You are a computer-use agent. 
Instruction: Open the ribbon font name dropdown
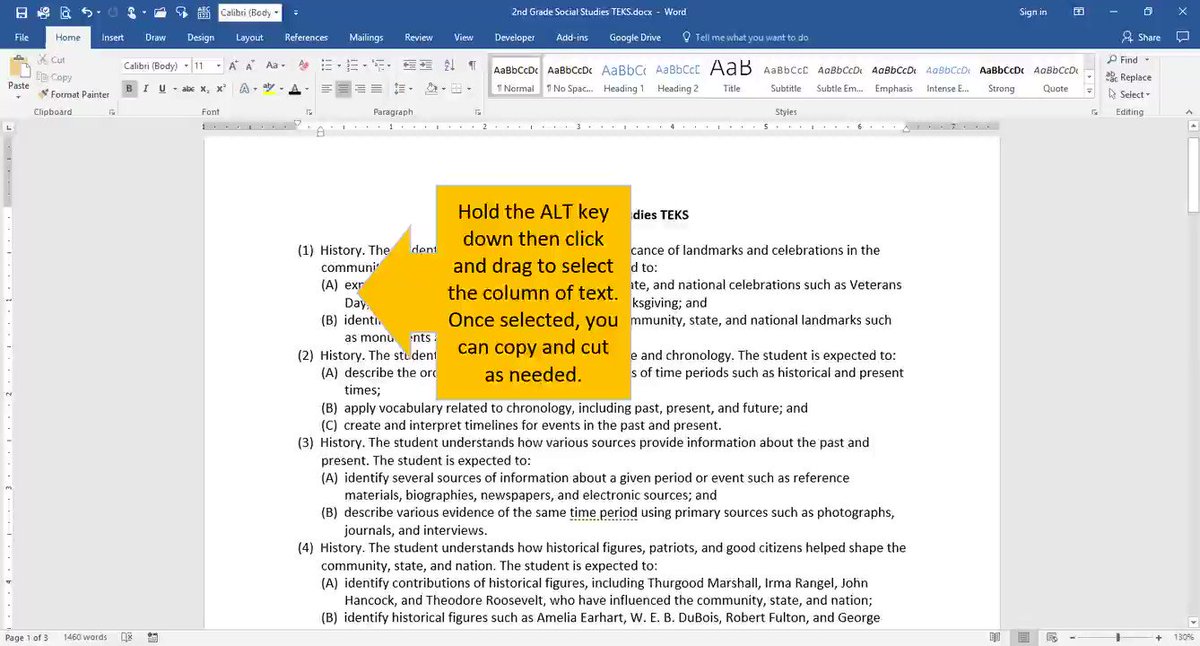tap(184, 66)
